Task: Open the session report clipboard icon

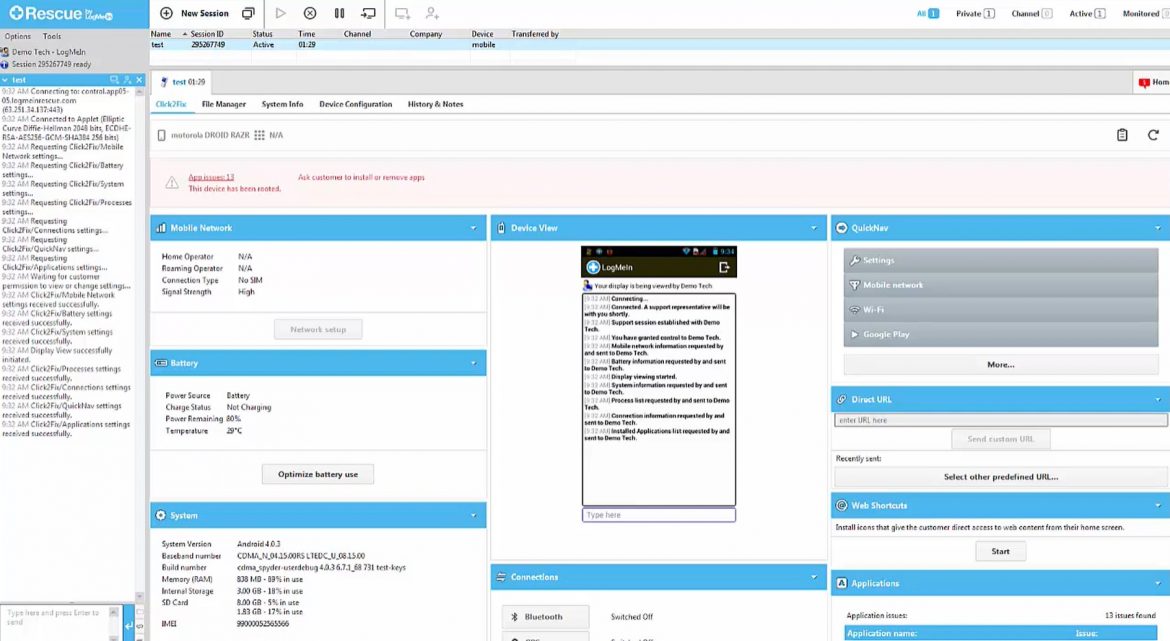Action: tap(1121, 134)
